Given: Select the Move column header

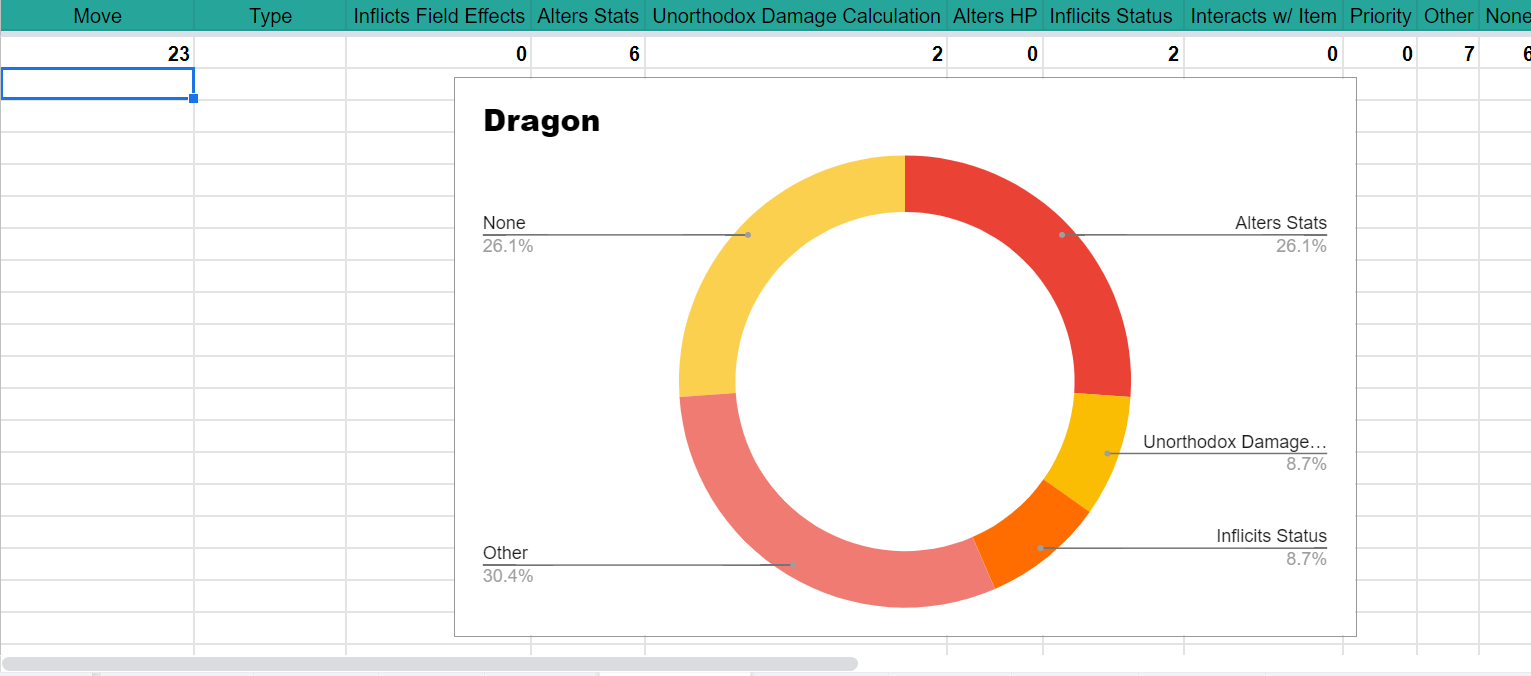Looking at the screenshot, I should pos(97,16).
